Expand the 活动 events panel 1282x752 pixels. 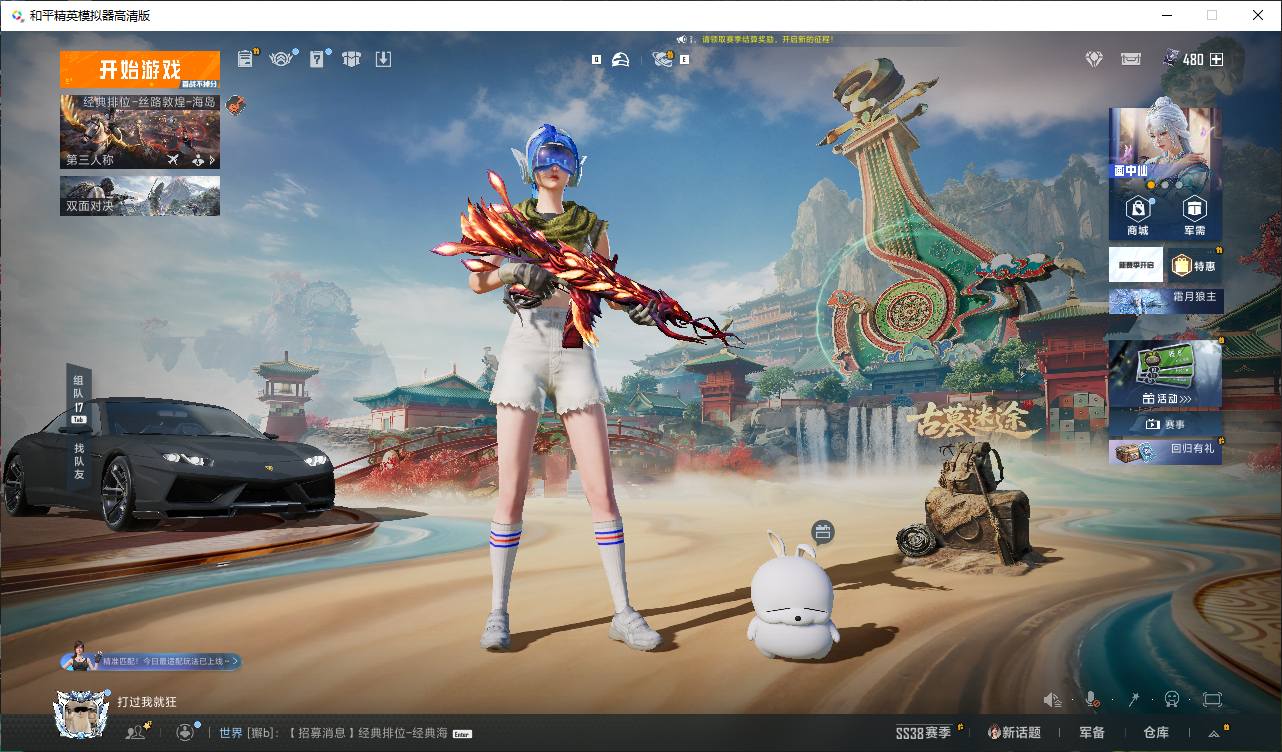(x=1166, y=398)
